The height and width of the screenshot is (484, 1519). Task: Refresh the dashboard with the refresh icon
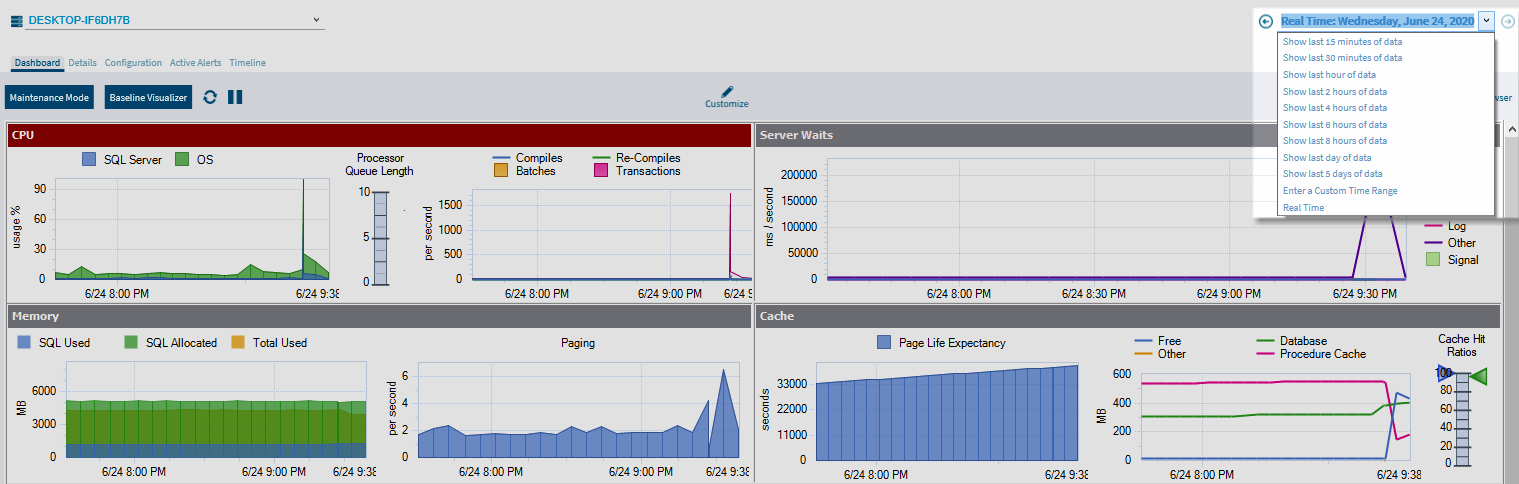click(210, 97)
